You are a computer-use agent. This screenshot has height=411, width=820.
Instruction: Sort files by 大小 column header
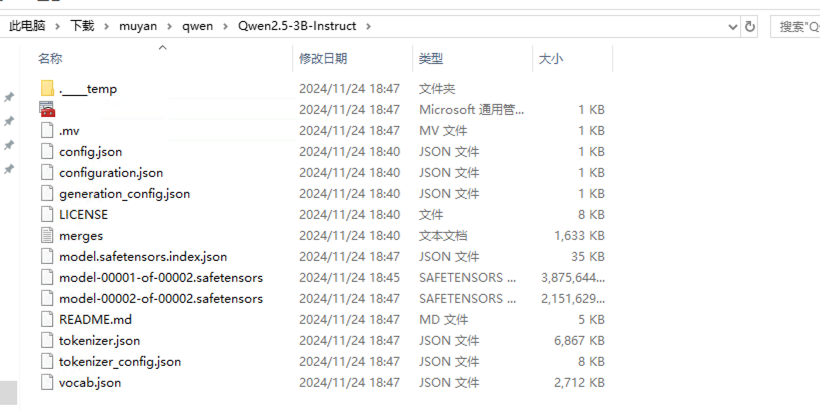point(550,59)
